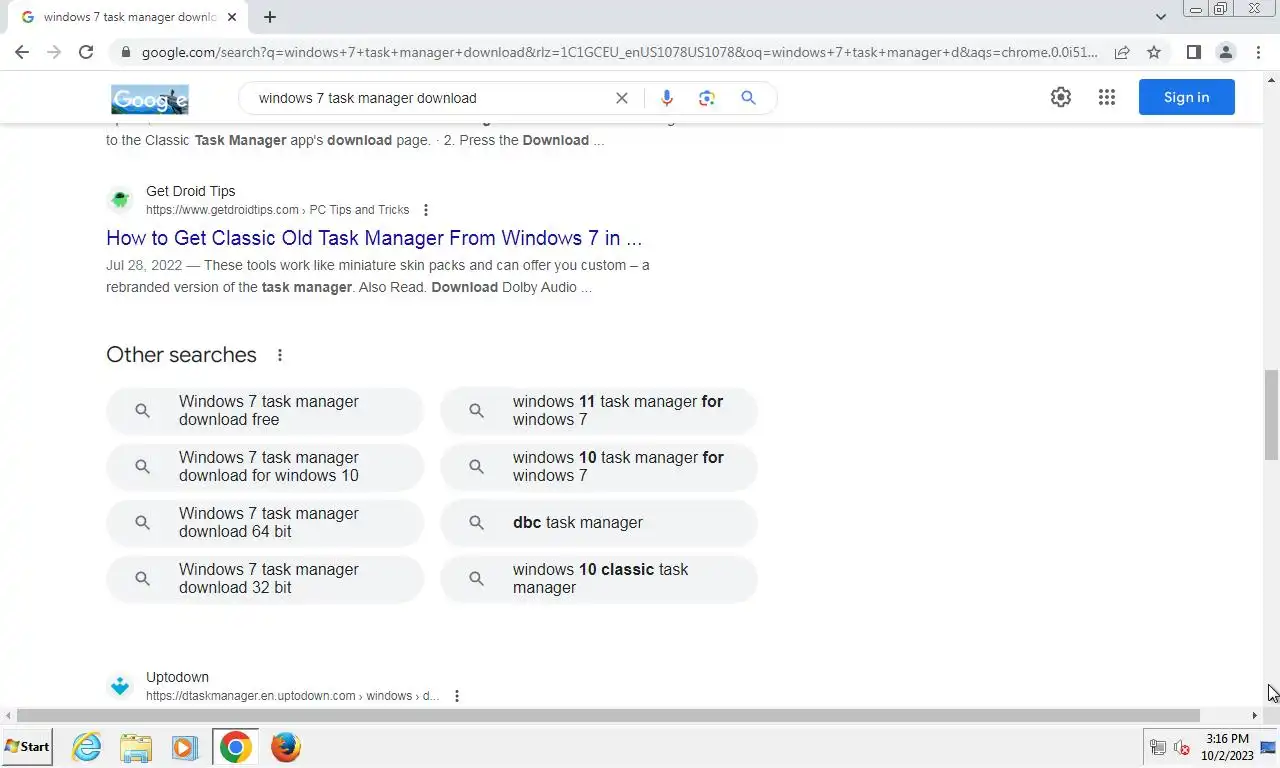Open the dtaskmanager.en.uptodown.com URL
1280x768 pixels.
[292, 696]
